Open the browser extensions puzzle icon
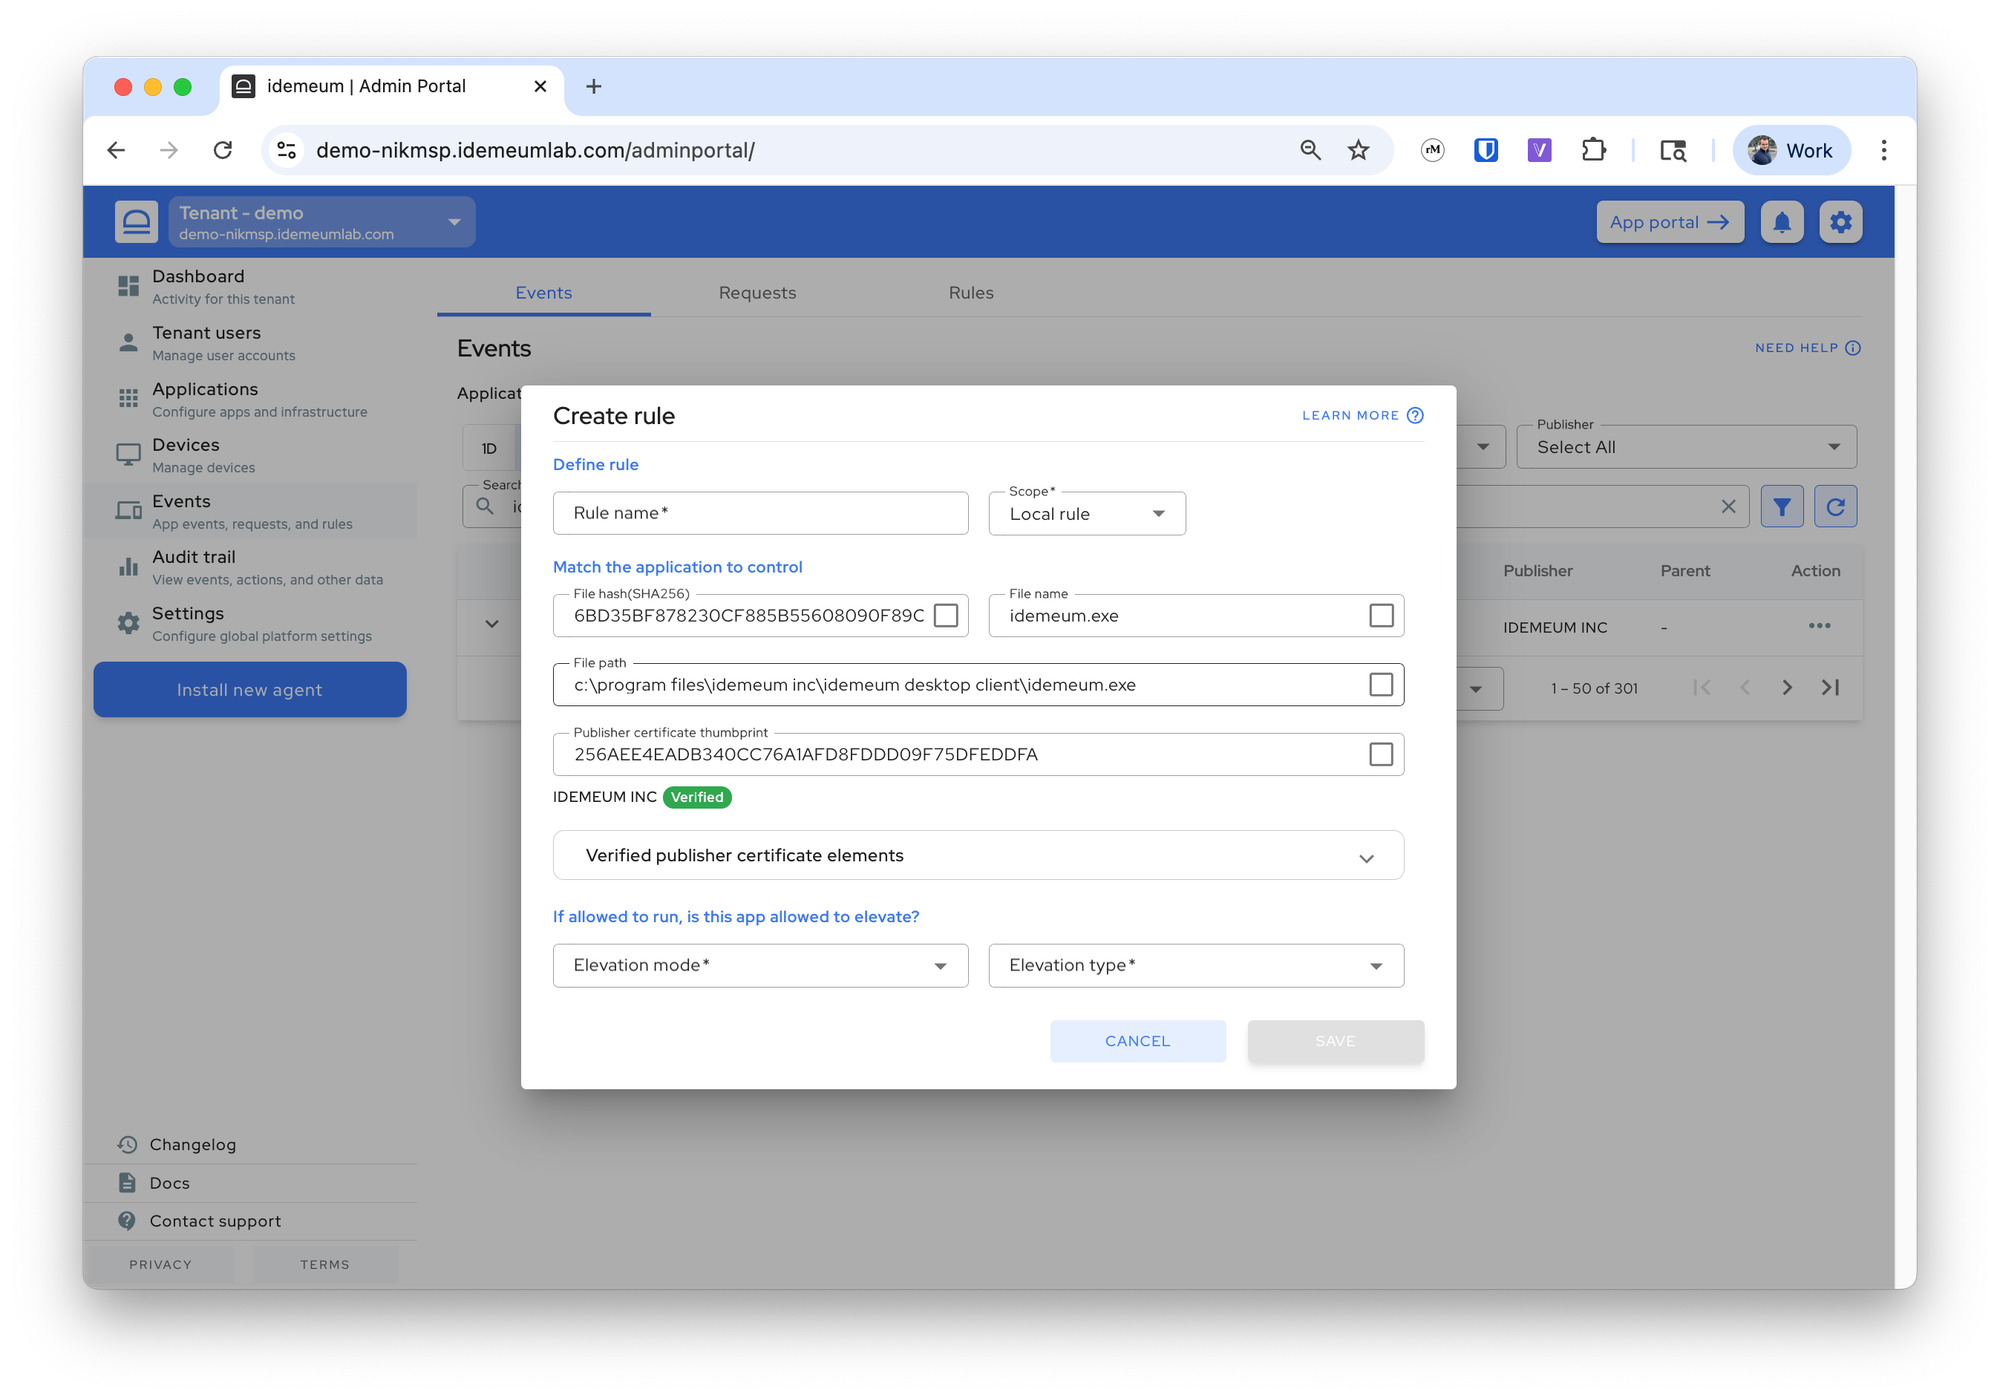 (x=1593, y=150)
